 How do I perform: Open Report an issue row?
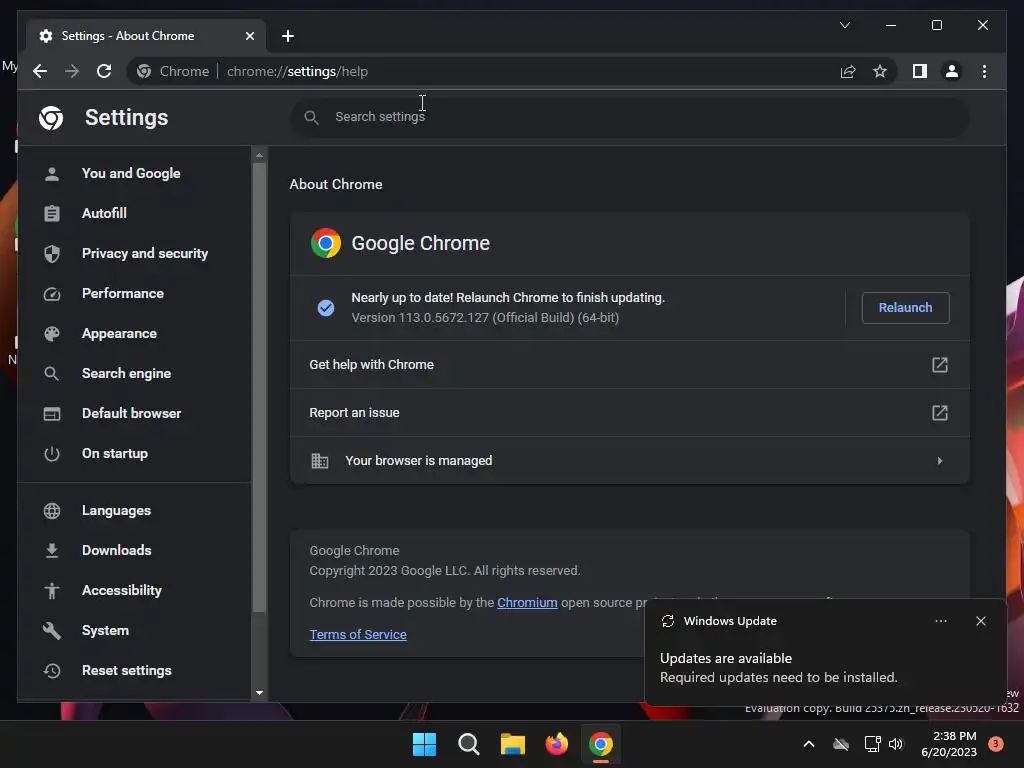tap(630, 413)
